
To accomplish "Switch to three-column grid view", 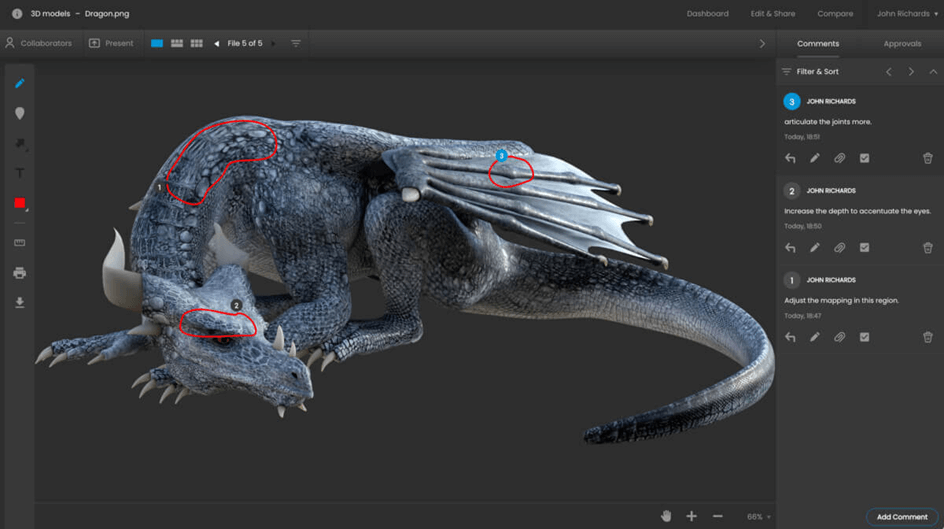I will (x=197, y=43).
